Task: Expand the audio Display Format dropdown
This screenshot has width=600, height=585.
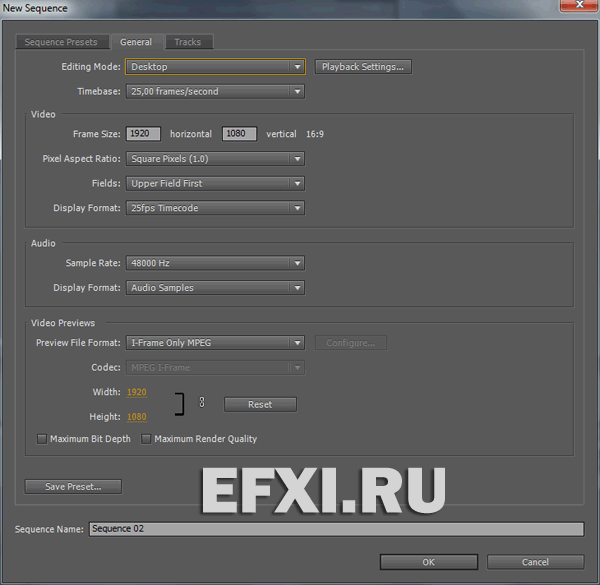Action: coord(215,288)
